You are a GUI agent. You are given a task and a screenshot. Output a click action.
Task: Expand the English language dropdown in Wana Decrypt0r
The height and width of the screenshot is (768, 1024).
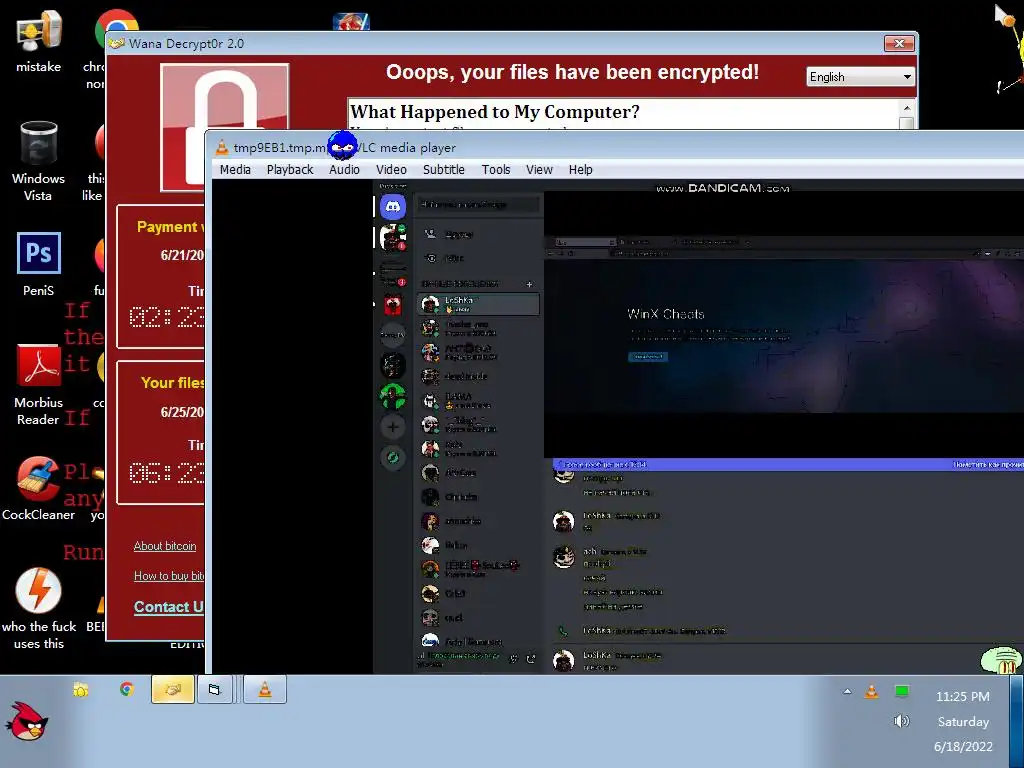click(x=860, y=77)
